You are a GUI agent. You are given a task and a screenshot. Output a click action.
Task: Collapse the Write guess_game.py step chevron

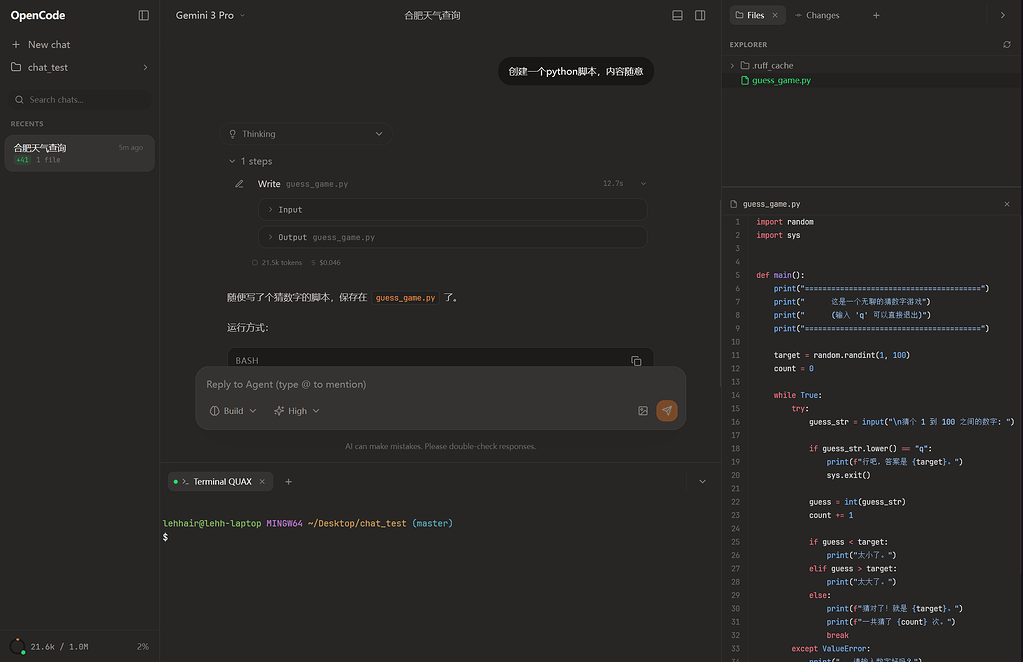point(643,184)
